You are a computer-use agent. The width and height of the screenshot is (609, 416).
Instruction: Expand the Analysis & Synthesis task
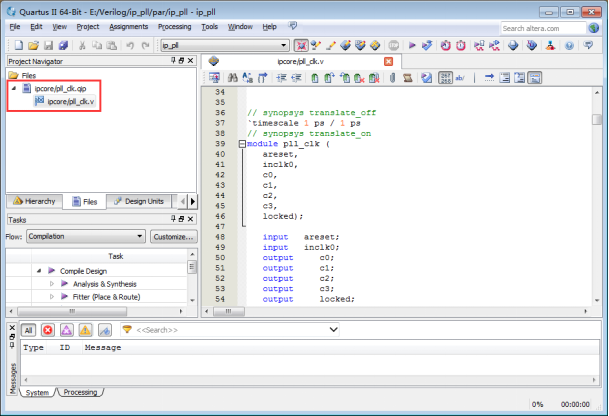pos(52,284)
